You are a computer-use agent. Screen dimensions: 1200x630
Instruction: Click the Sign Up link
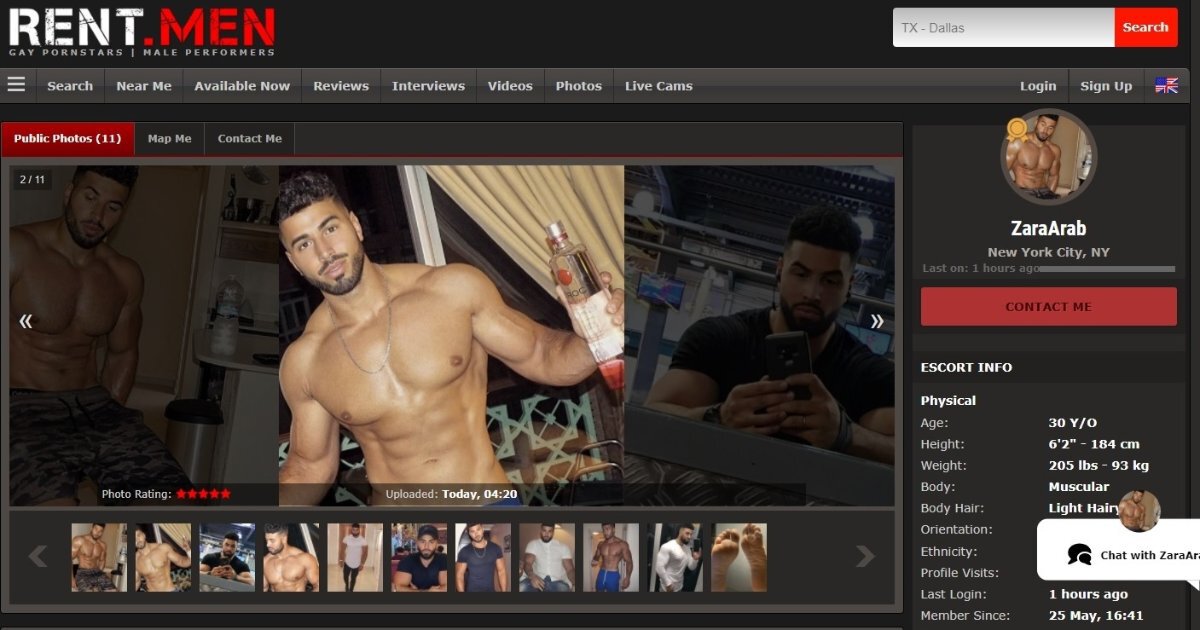click(x=1106, y=86)
